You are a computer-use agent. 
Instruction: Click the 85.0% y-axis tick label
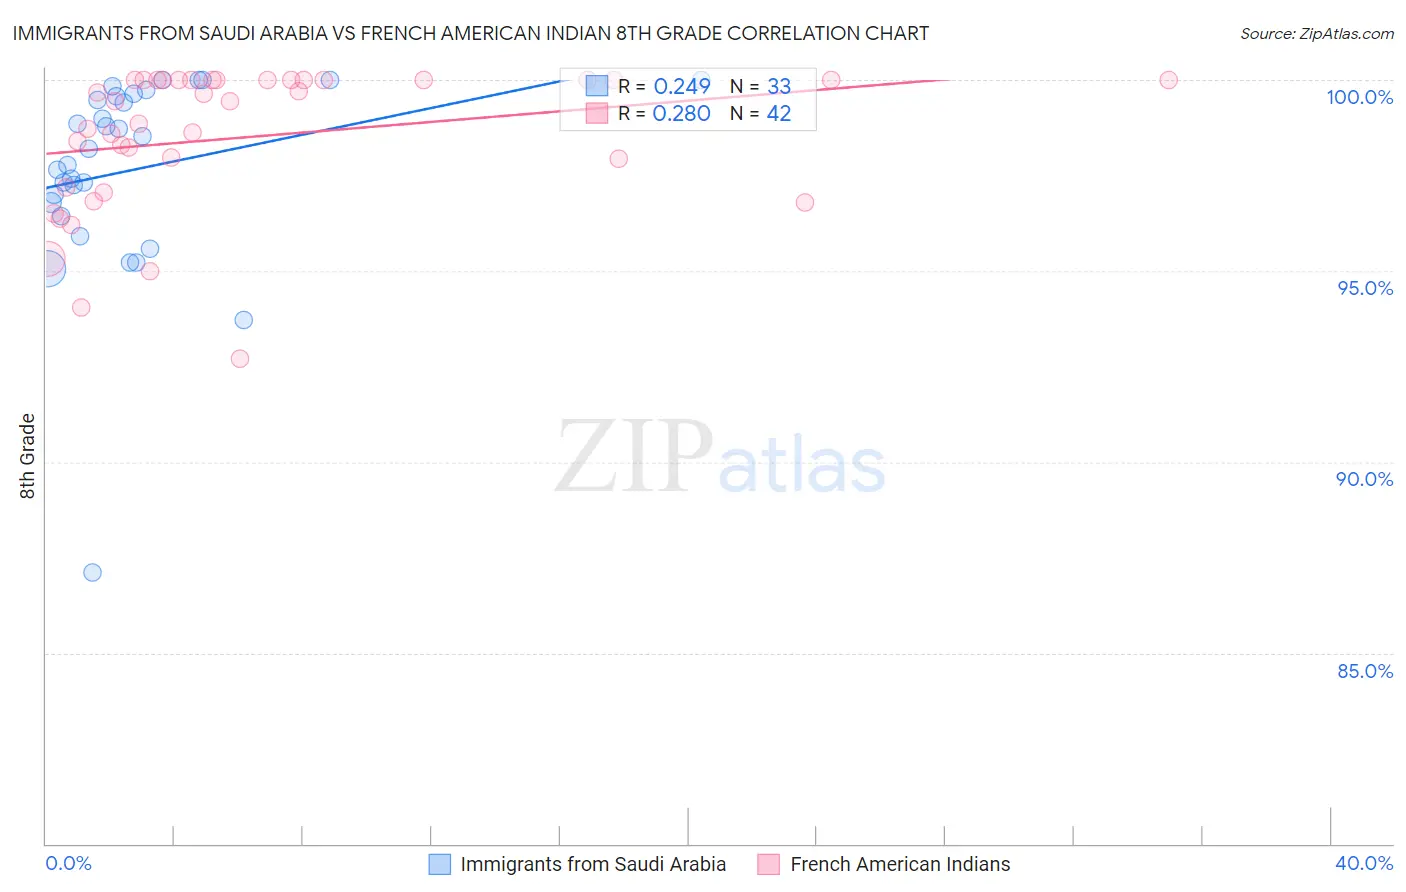point(1365,671)
